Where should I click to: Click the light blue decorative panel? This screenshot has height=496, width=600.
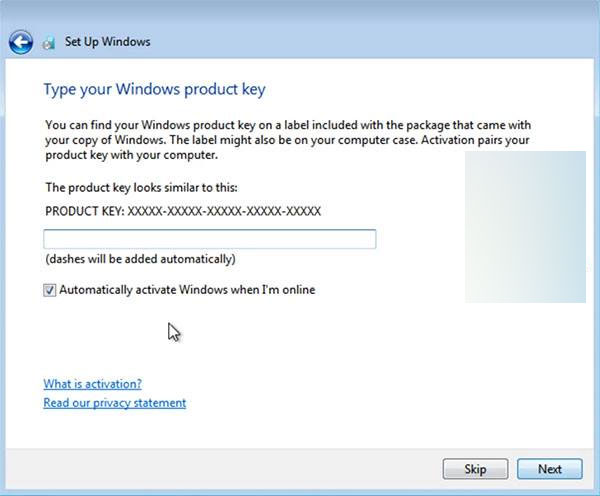point(525,226)
